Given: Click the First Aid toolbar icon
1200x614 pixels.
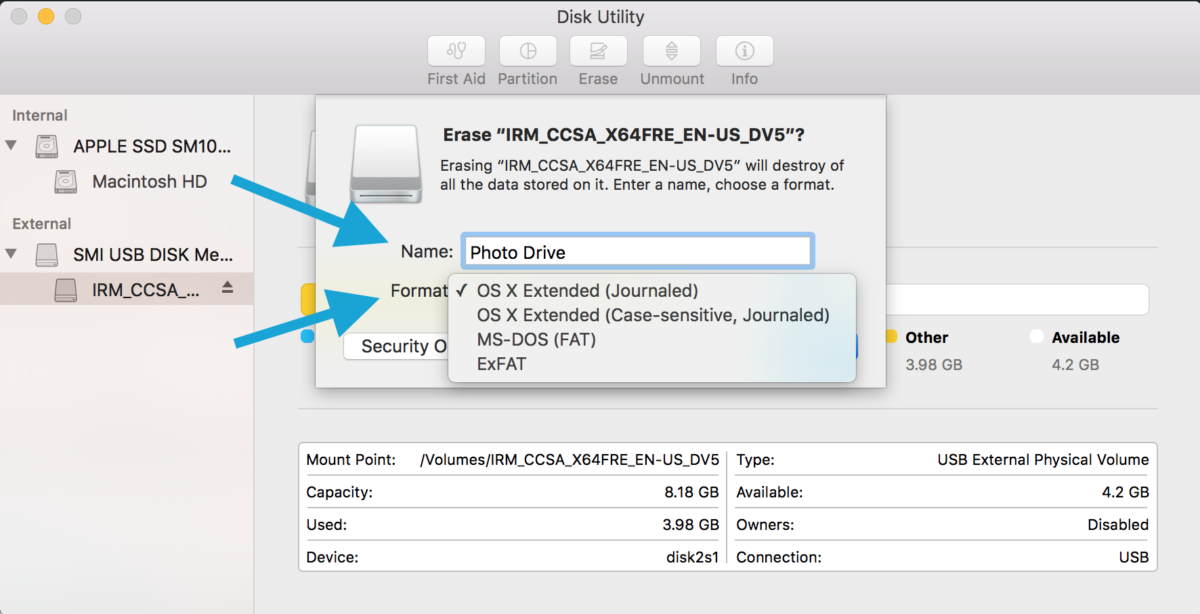Looking at the screenshot, I should pyautogui.click(x=456, y=51).
